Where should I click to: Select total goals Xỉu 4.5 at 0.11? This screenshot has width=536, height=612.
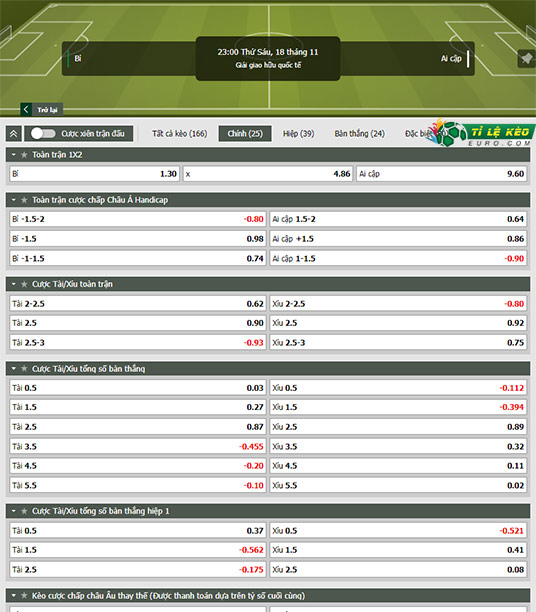pos(398,466)
